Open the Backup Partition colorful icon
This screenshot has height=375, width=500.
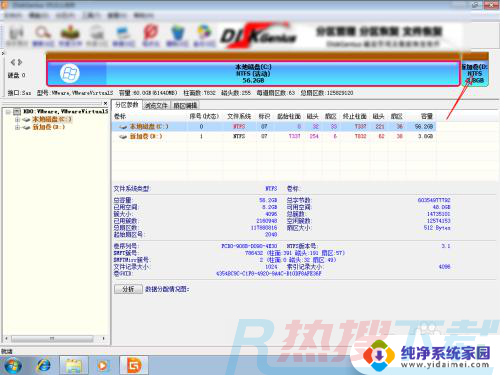(204, 36)
